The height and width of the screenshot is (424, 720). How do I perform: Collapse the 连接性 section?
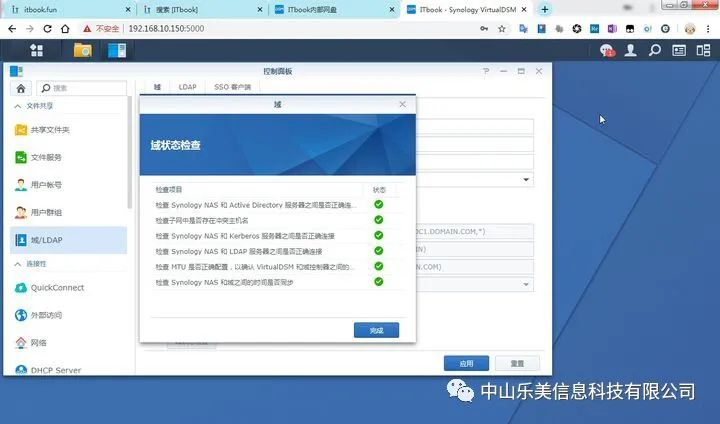(15, 264)
